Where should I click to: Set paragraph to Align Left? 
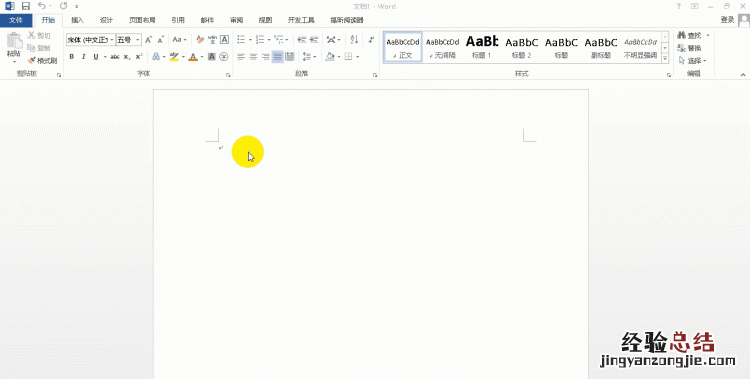pos(241,56)
